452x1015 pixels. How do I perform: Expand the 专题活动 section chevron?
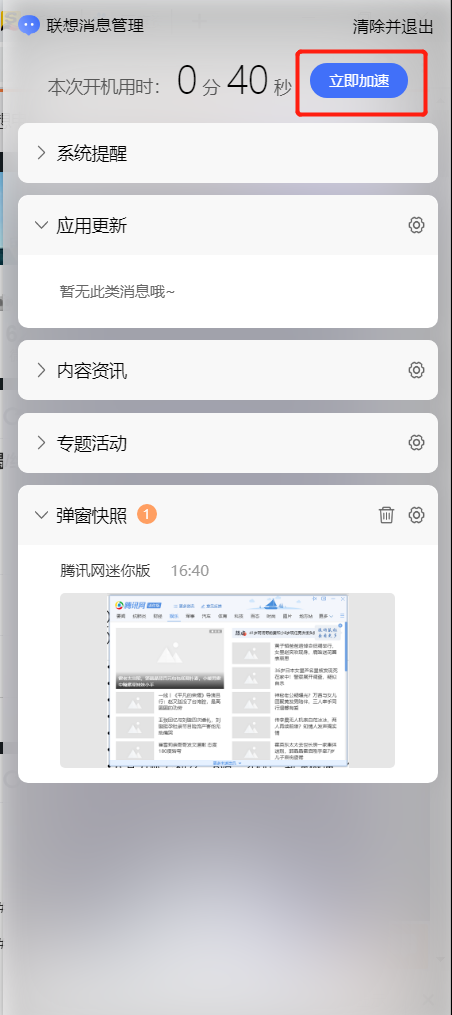click(x=41, y=443)
